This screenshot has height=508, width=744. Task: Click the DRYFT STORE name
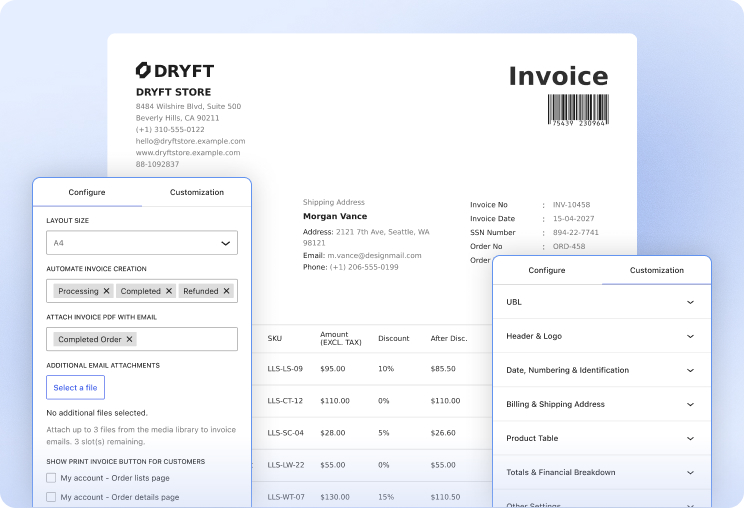[173, 92]
